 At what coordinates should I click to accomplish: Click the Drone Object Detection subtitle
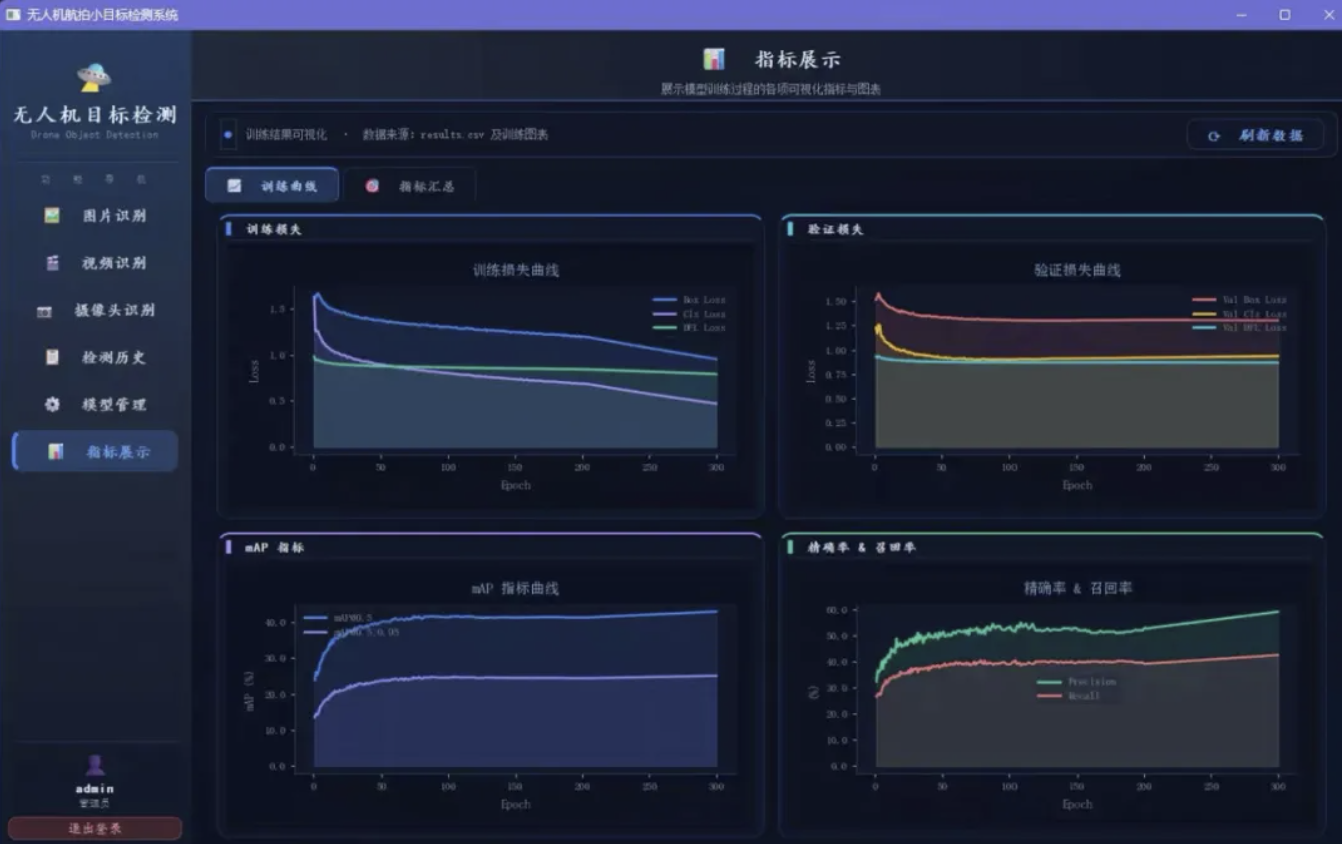pos(95,135)
